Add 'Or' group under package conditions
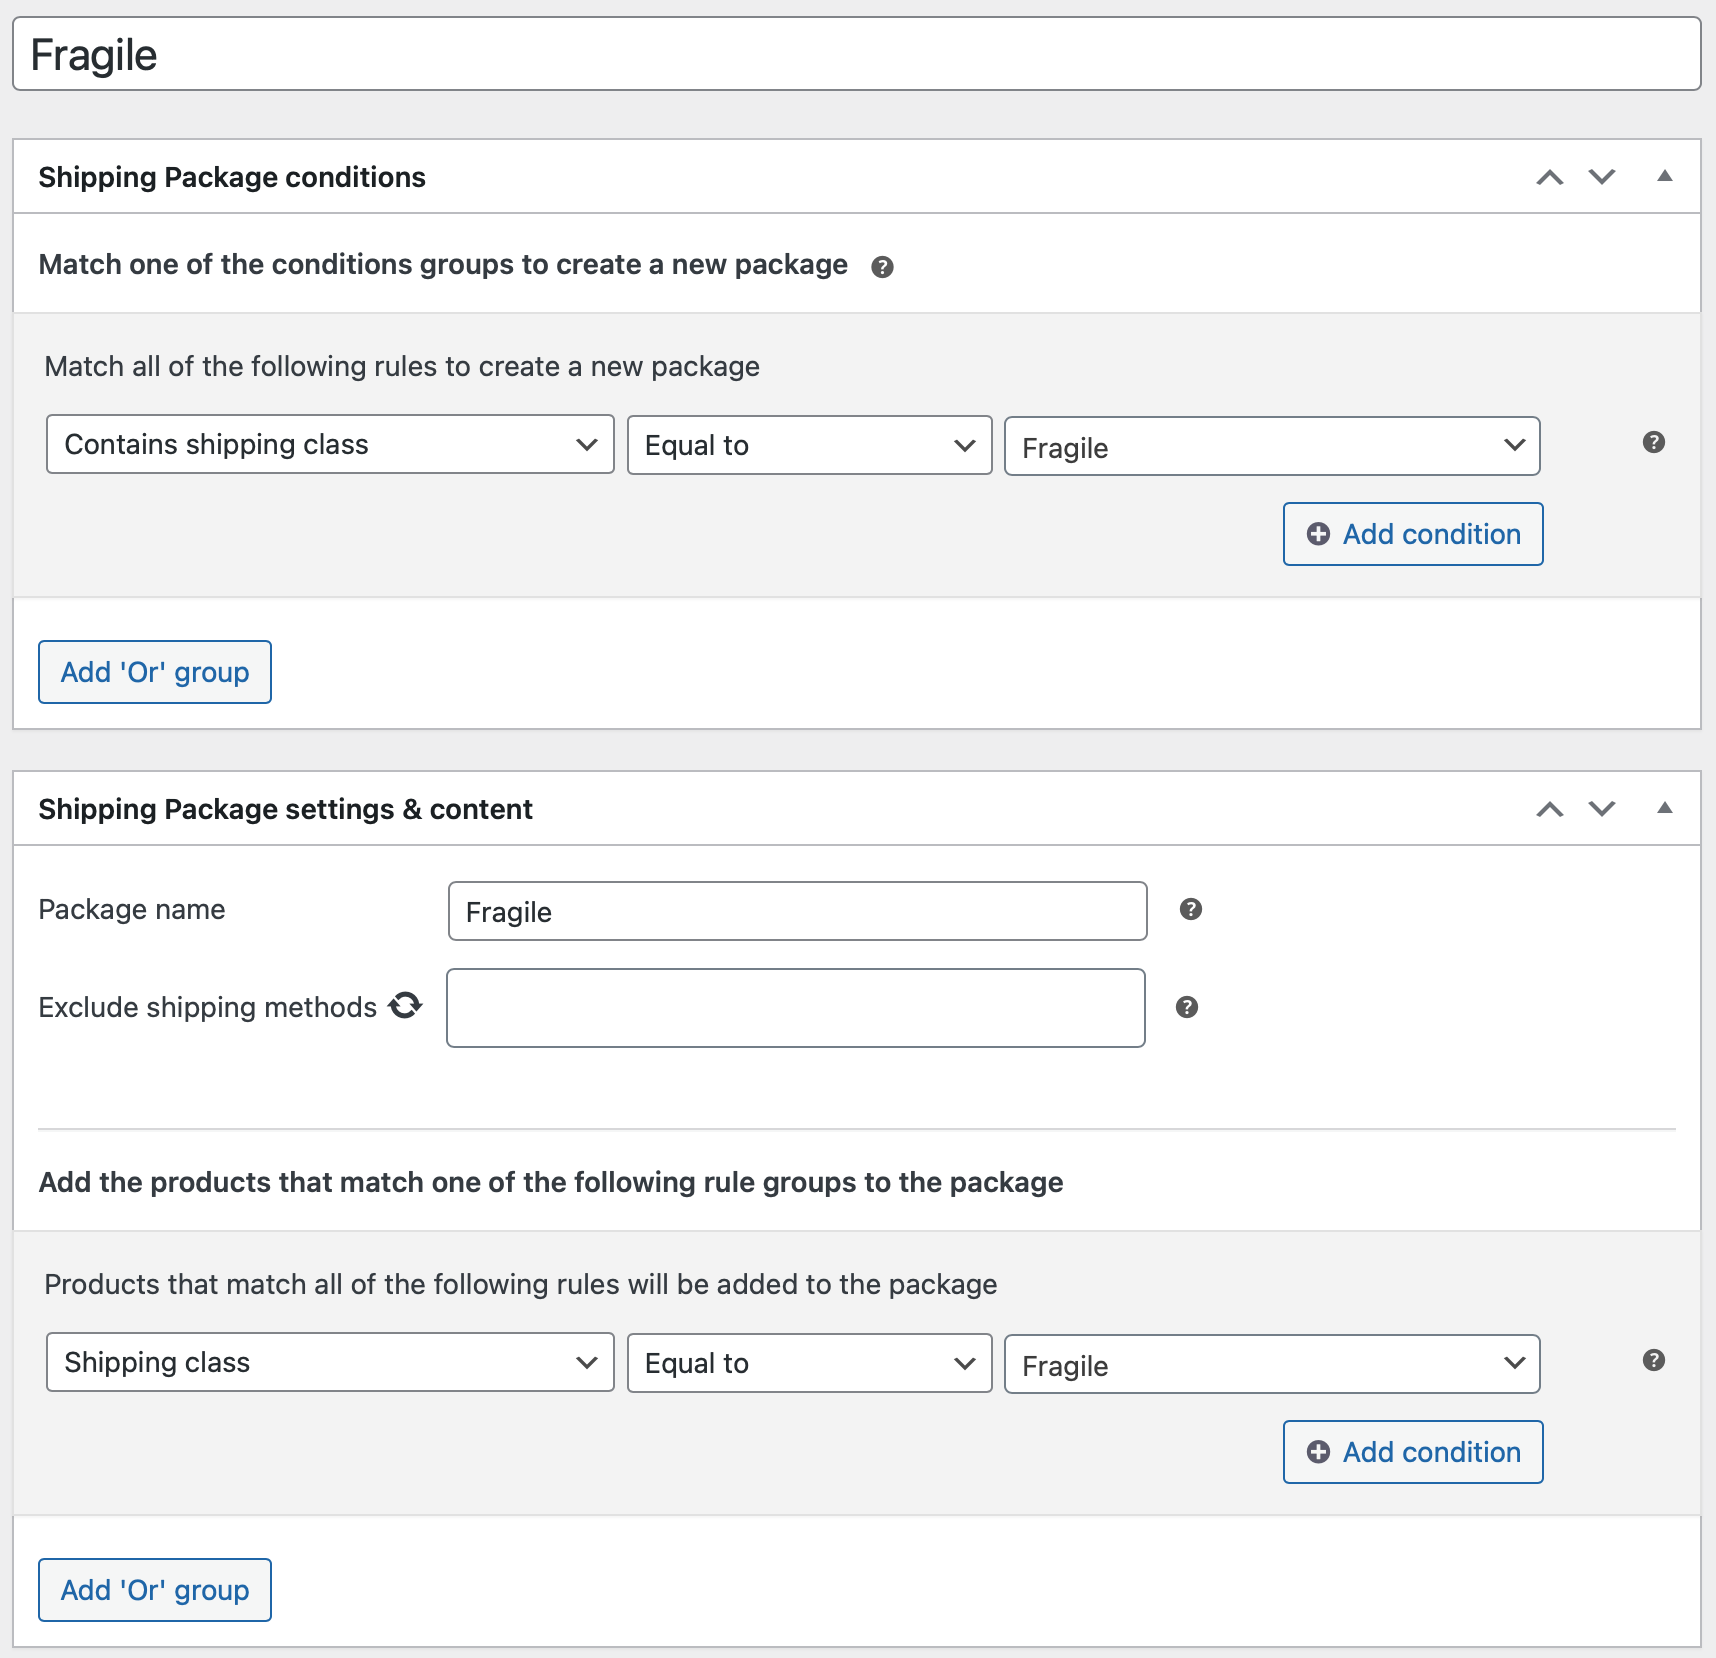This screenshot has width=1716, height=1658. pyautogui.click(x=155, y=672)
